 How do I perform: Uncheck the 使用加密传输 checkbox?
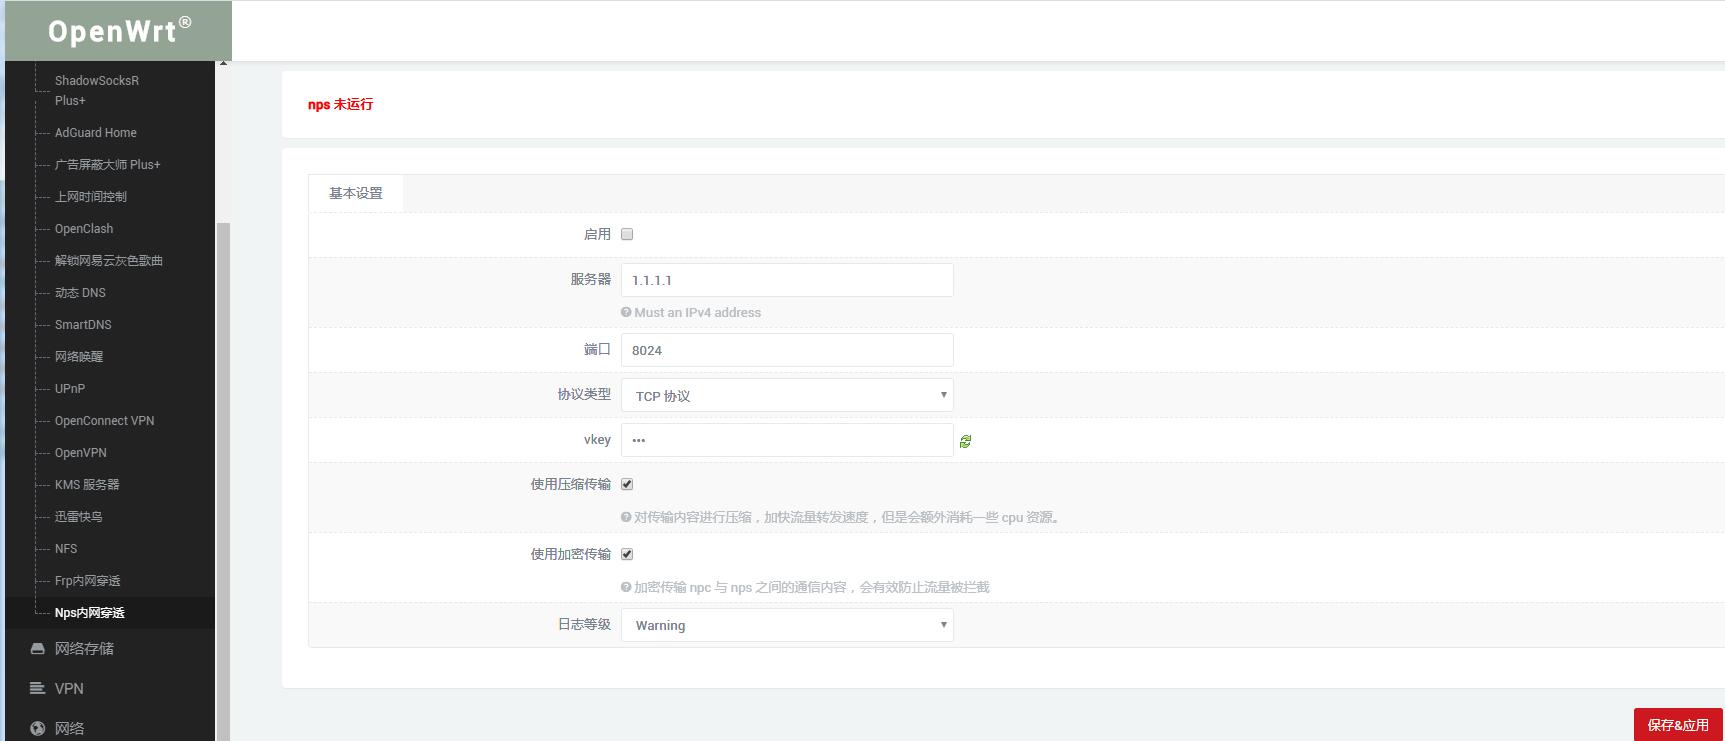point(627,554)
